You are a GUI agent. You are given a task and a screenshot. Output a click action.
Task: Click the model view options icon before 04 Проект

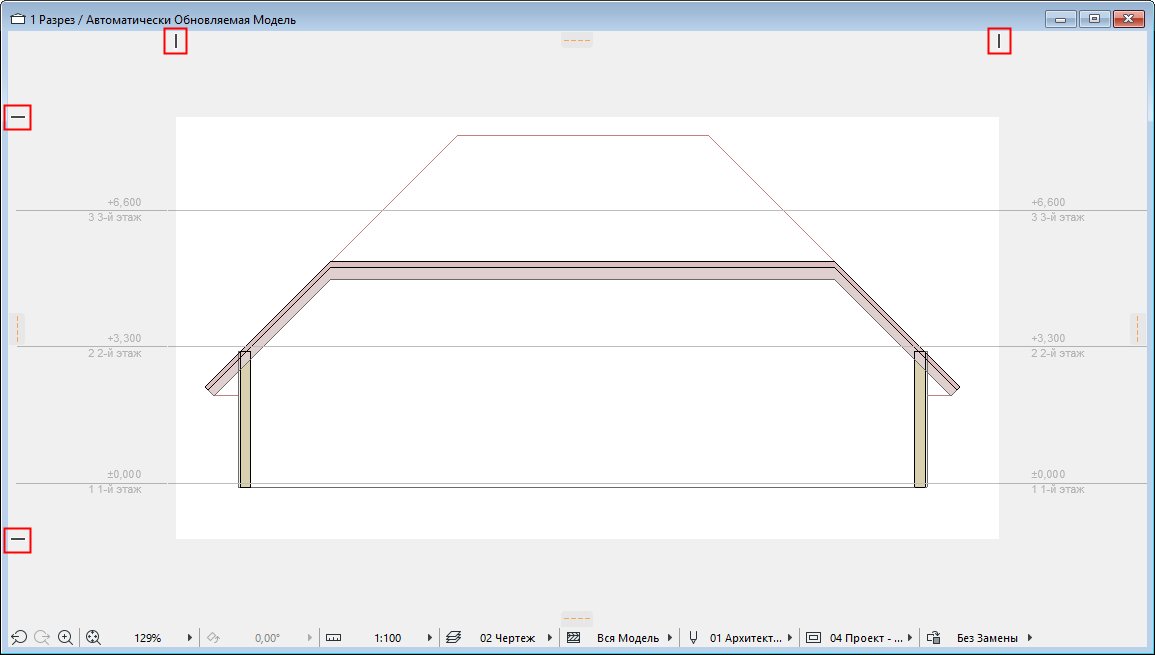[813, 637]
